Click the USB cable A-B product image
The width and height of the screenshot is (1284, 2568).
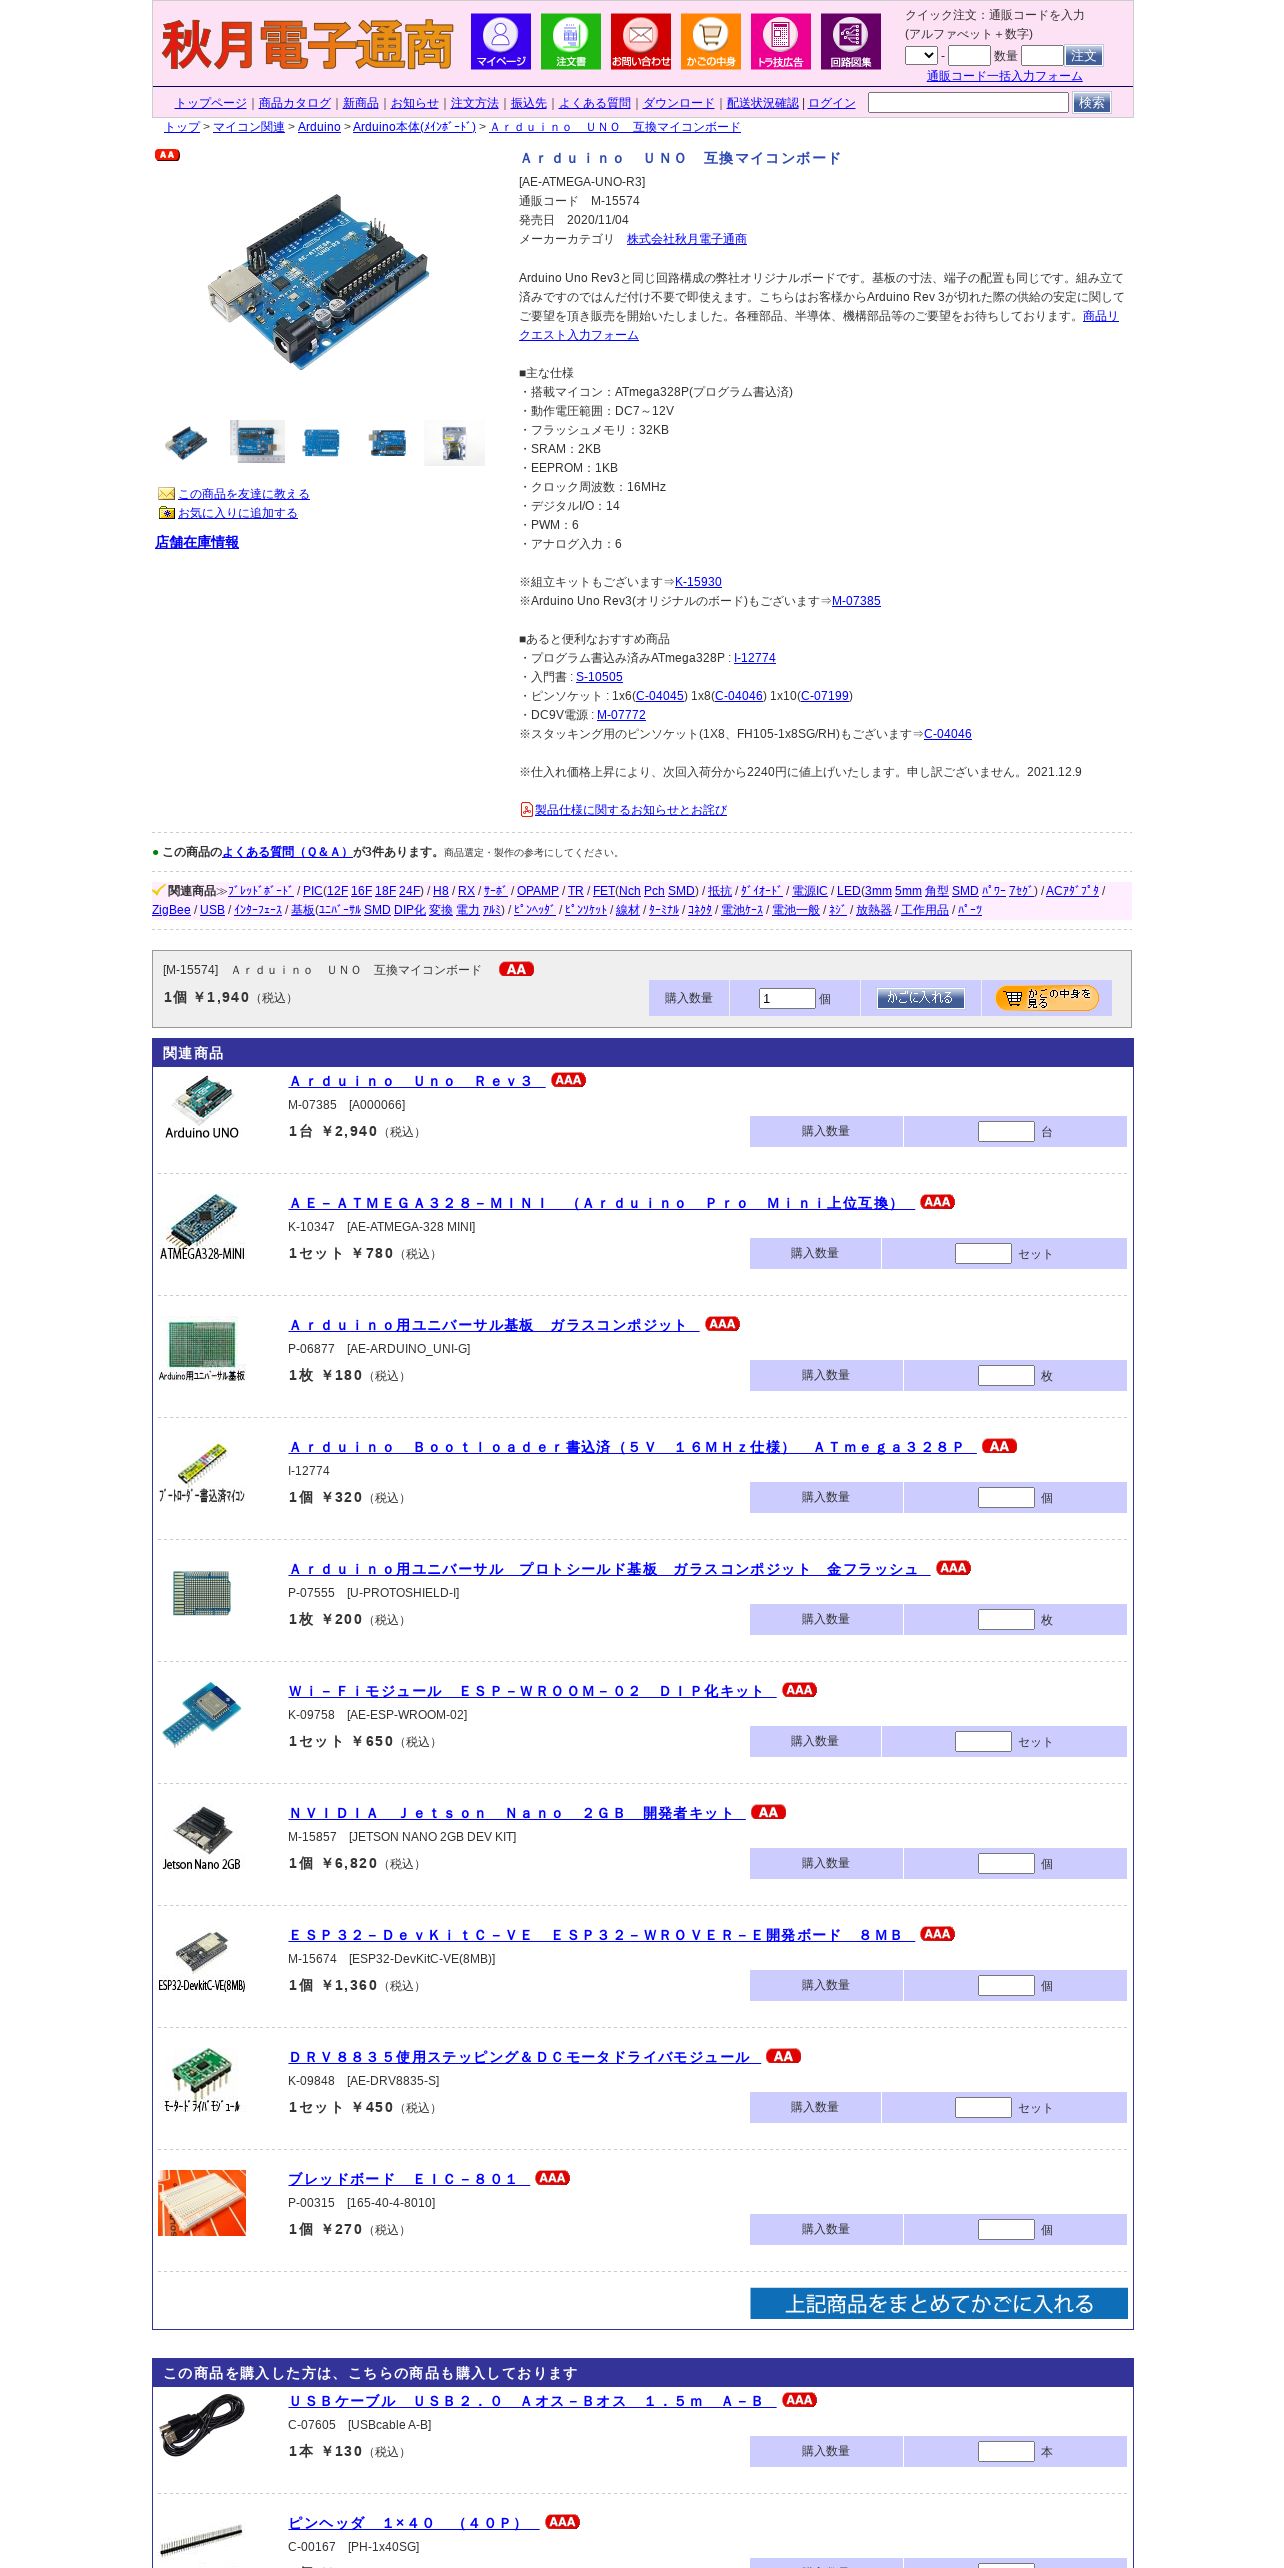202,2425
